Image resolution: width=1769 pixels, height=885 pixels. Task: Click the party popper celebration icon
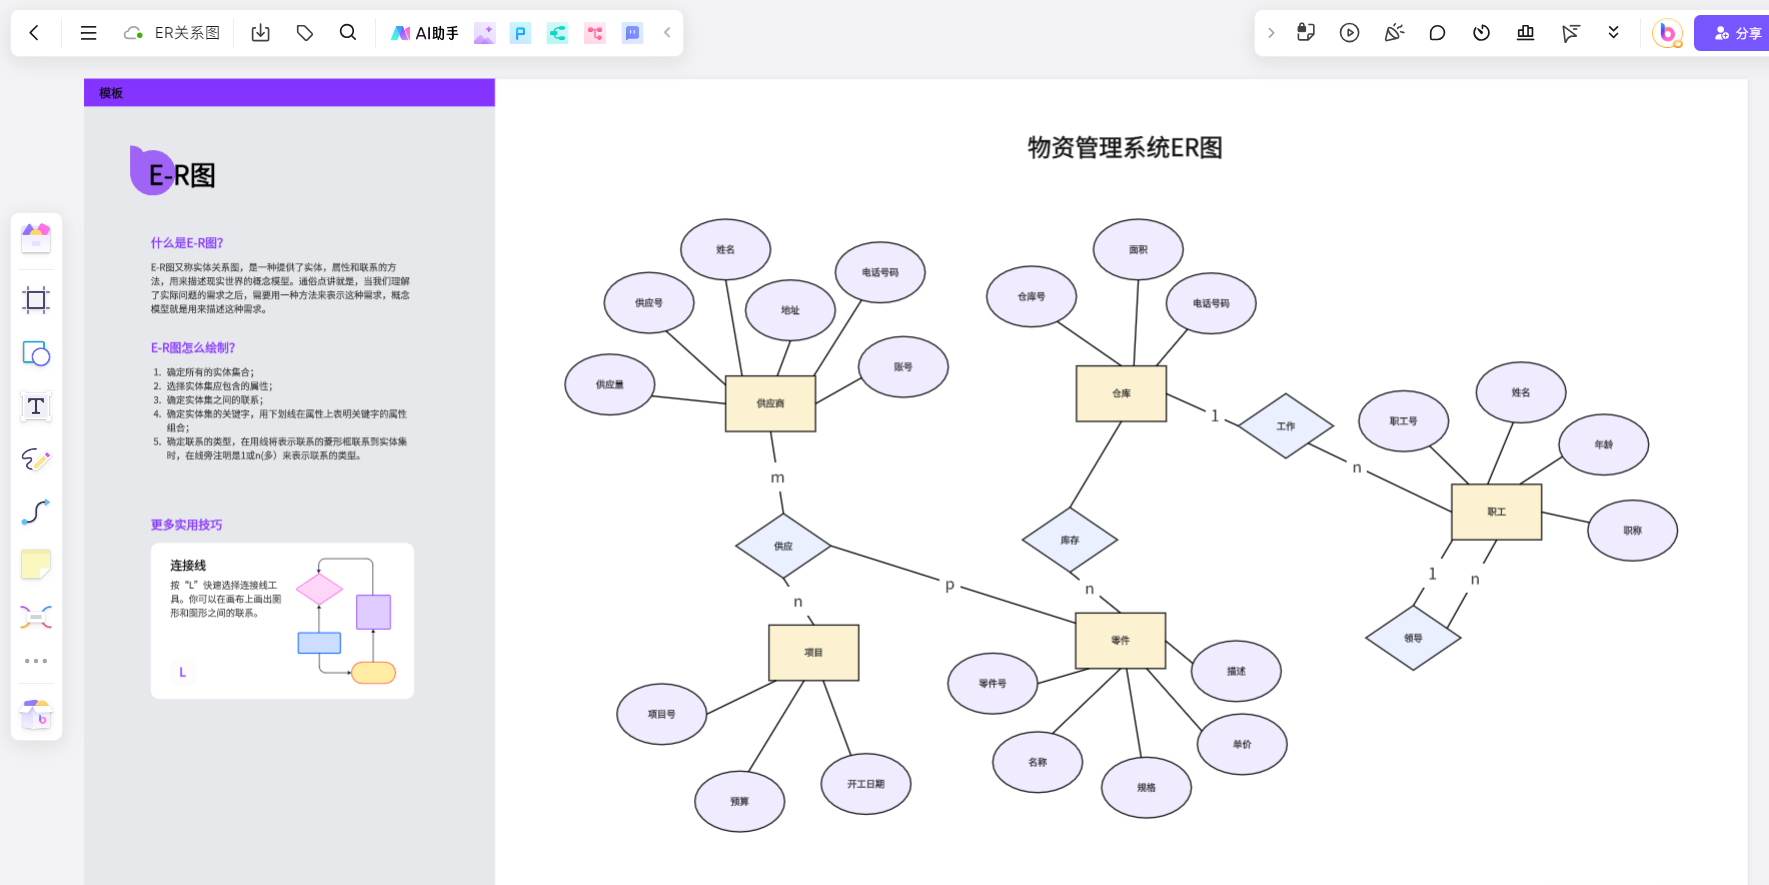coord(1394,33)
